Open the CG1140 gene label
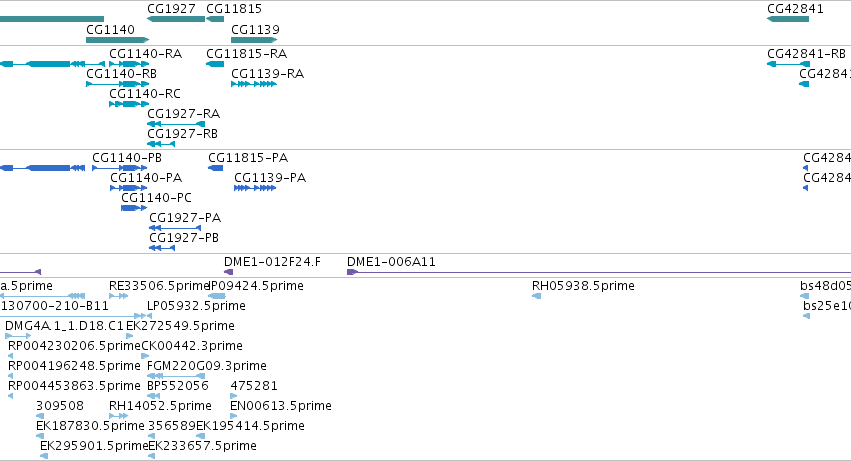 point(110,29)
